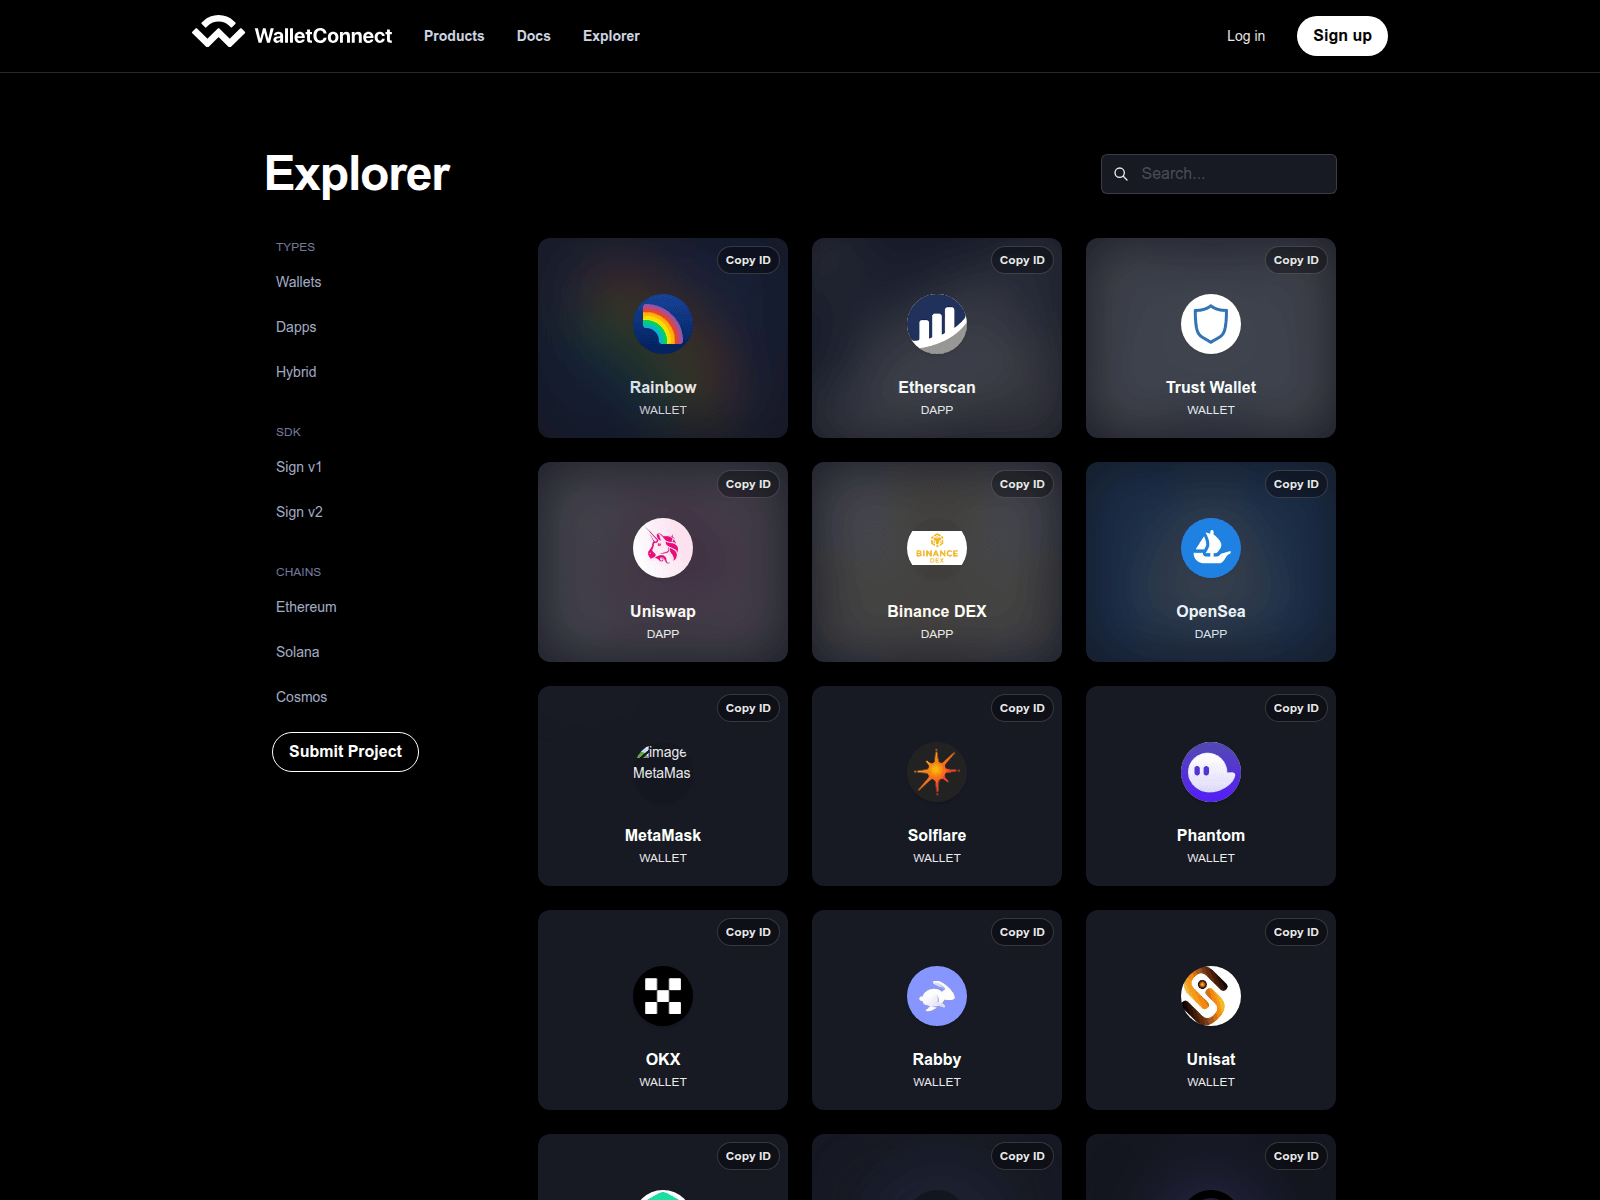Open the MetaMask card title
This screenshot has height=1200, width=1600.
point(663,835)
